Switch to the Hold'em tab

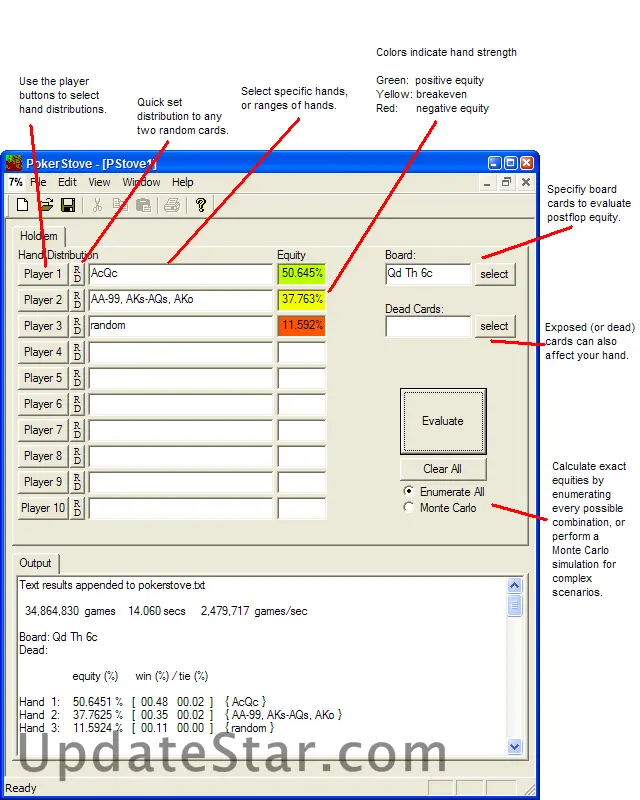[39, 236]
